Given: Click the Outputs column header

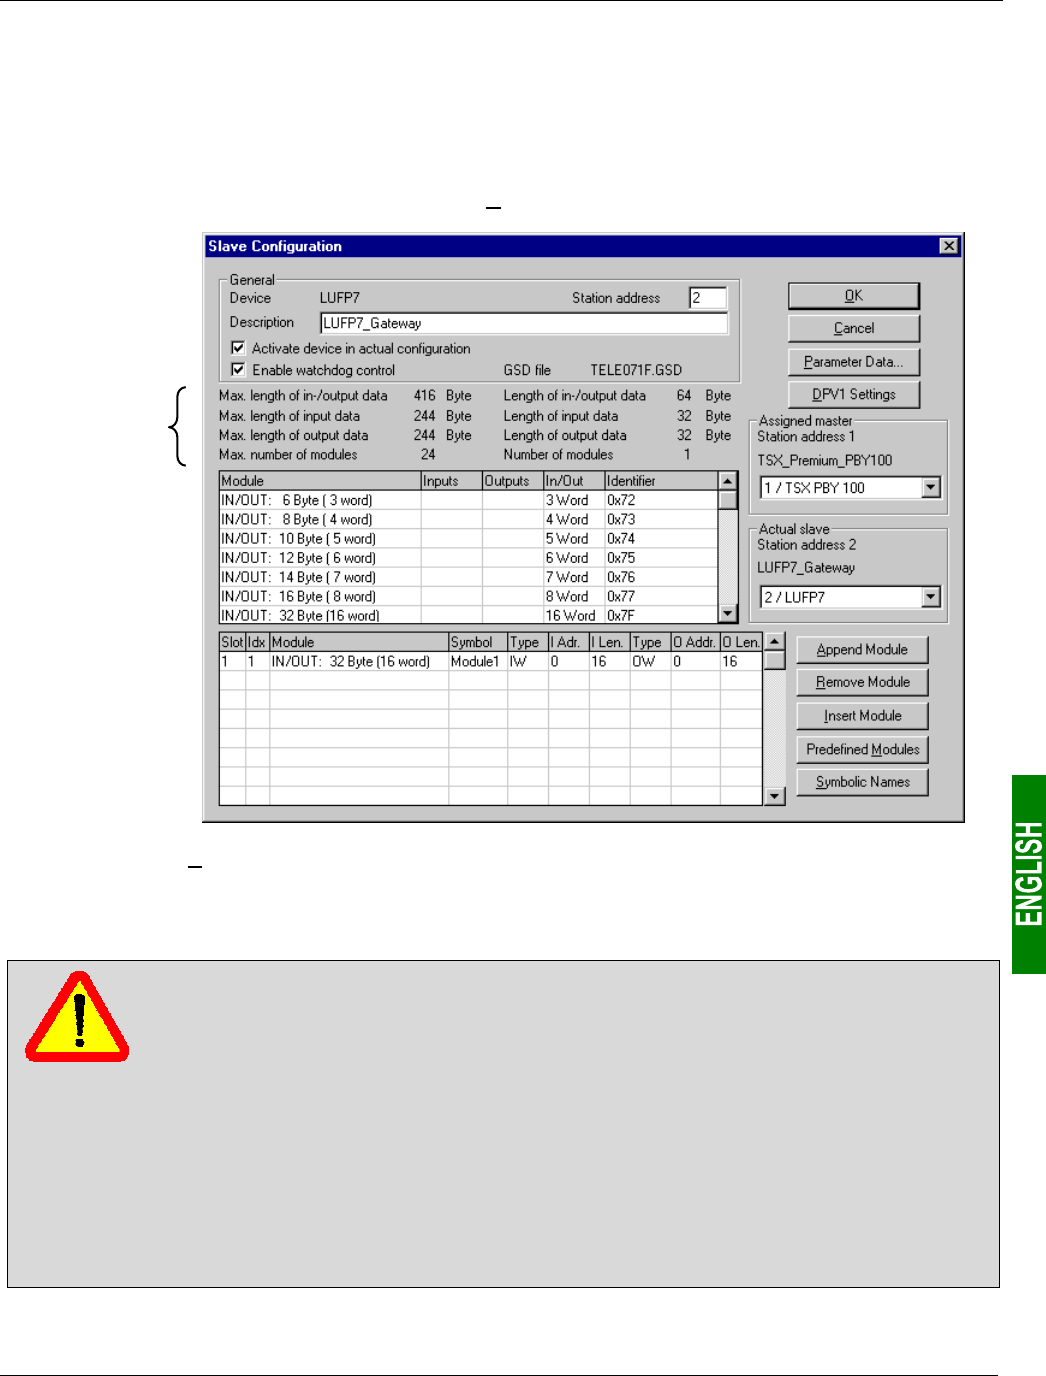Looking at the screenshot, I should coord(513,481).
